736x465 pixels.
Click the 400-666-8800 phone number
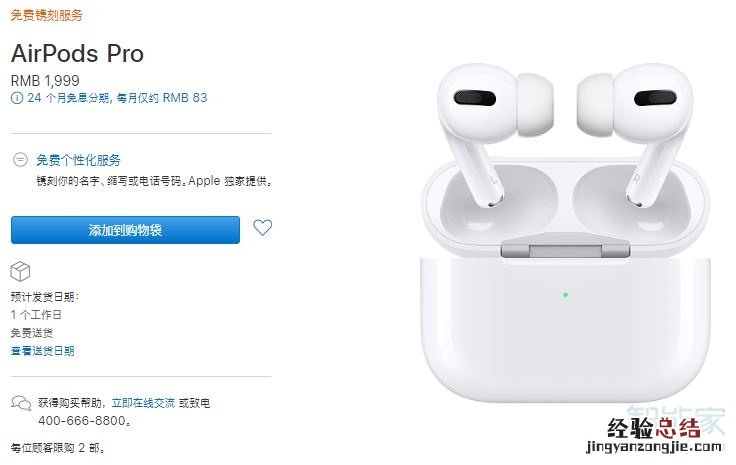pos(82,420)
